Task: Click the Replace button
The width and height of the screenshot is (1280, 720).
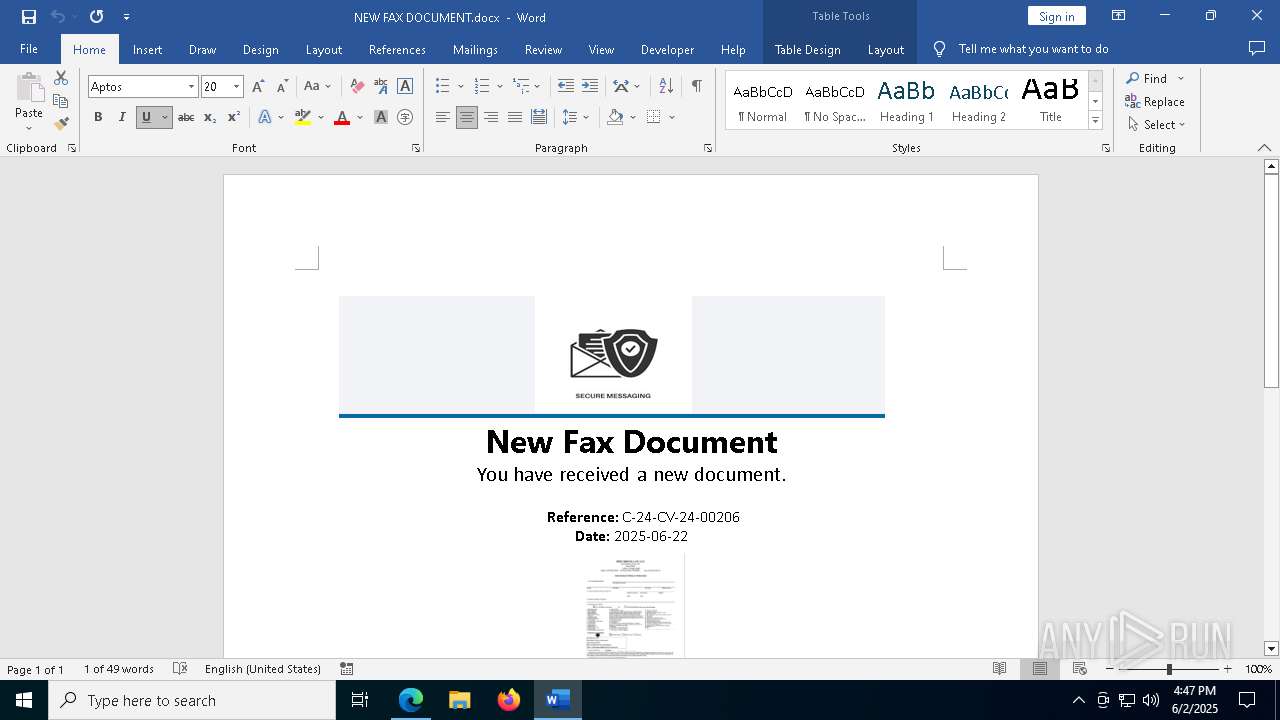Action: [1155, 101]
